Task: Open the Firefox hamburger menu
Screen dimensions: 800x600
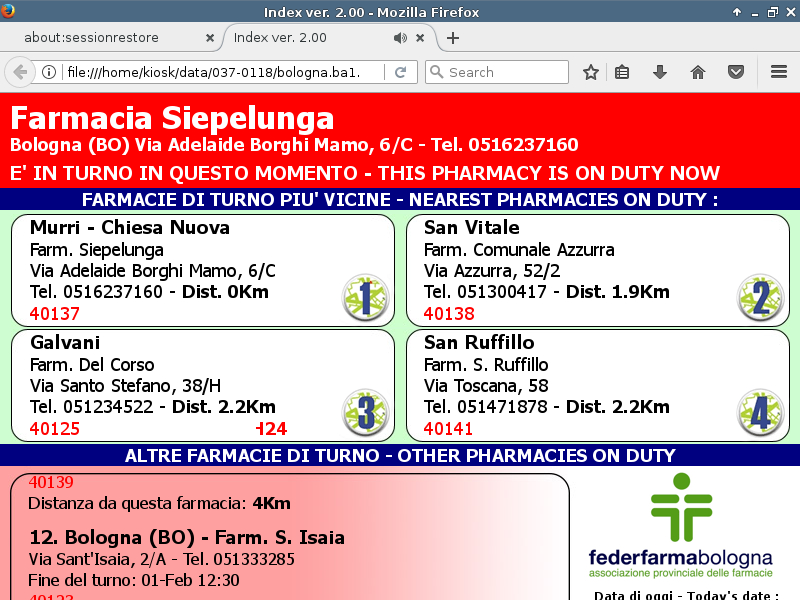Action: tap(779, 72)
